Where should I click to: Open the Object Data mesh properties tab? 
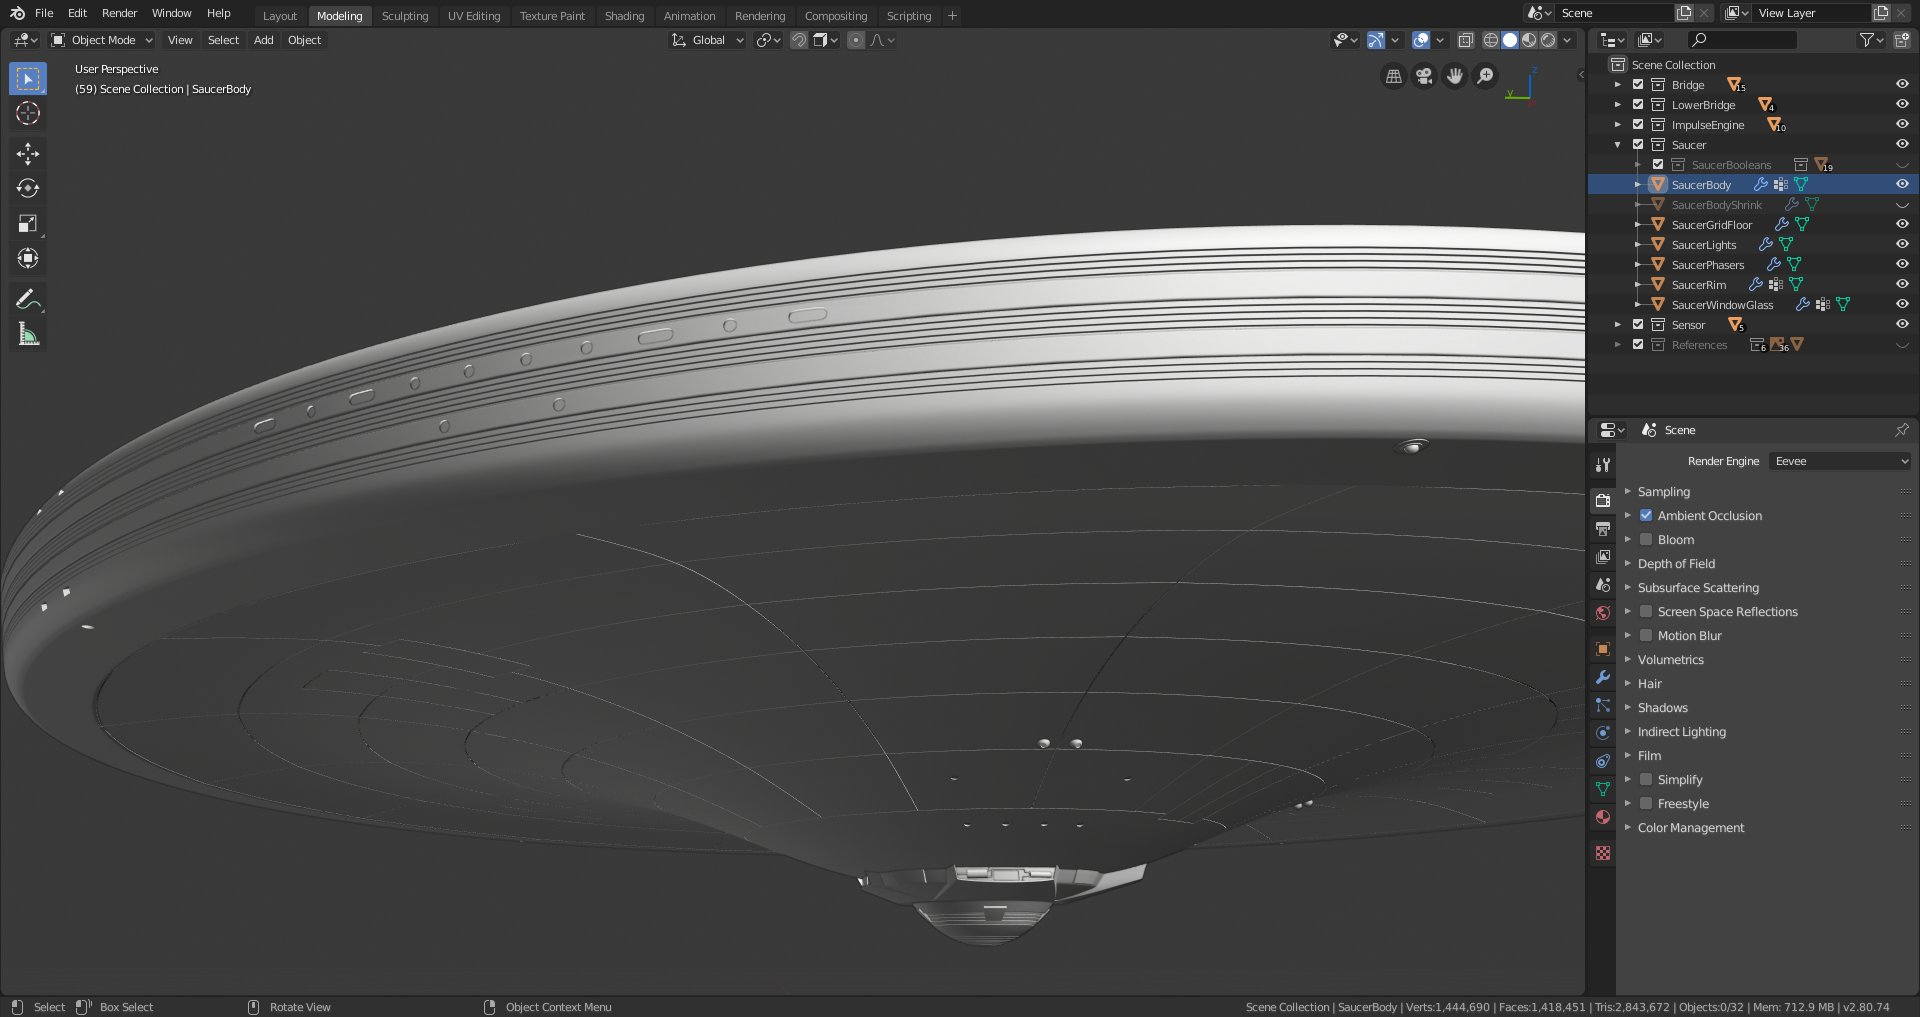[x=1603, y=789]
